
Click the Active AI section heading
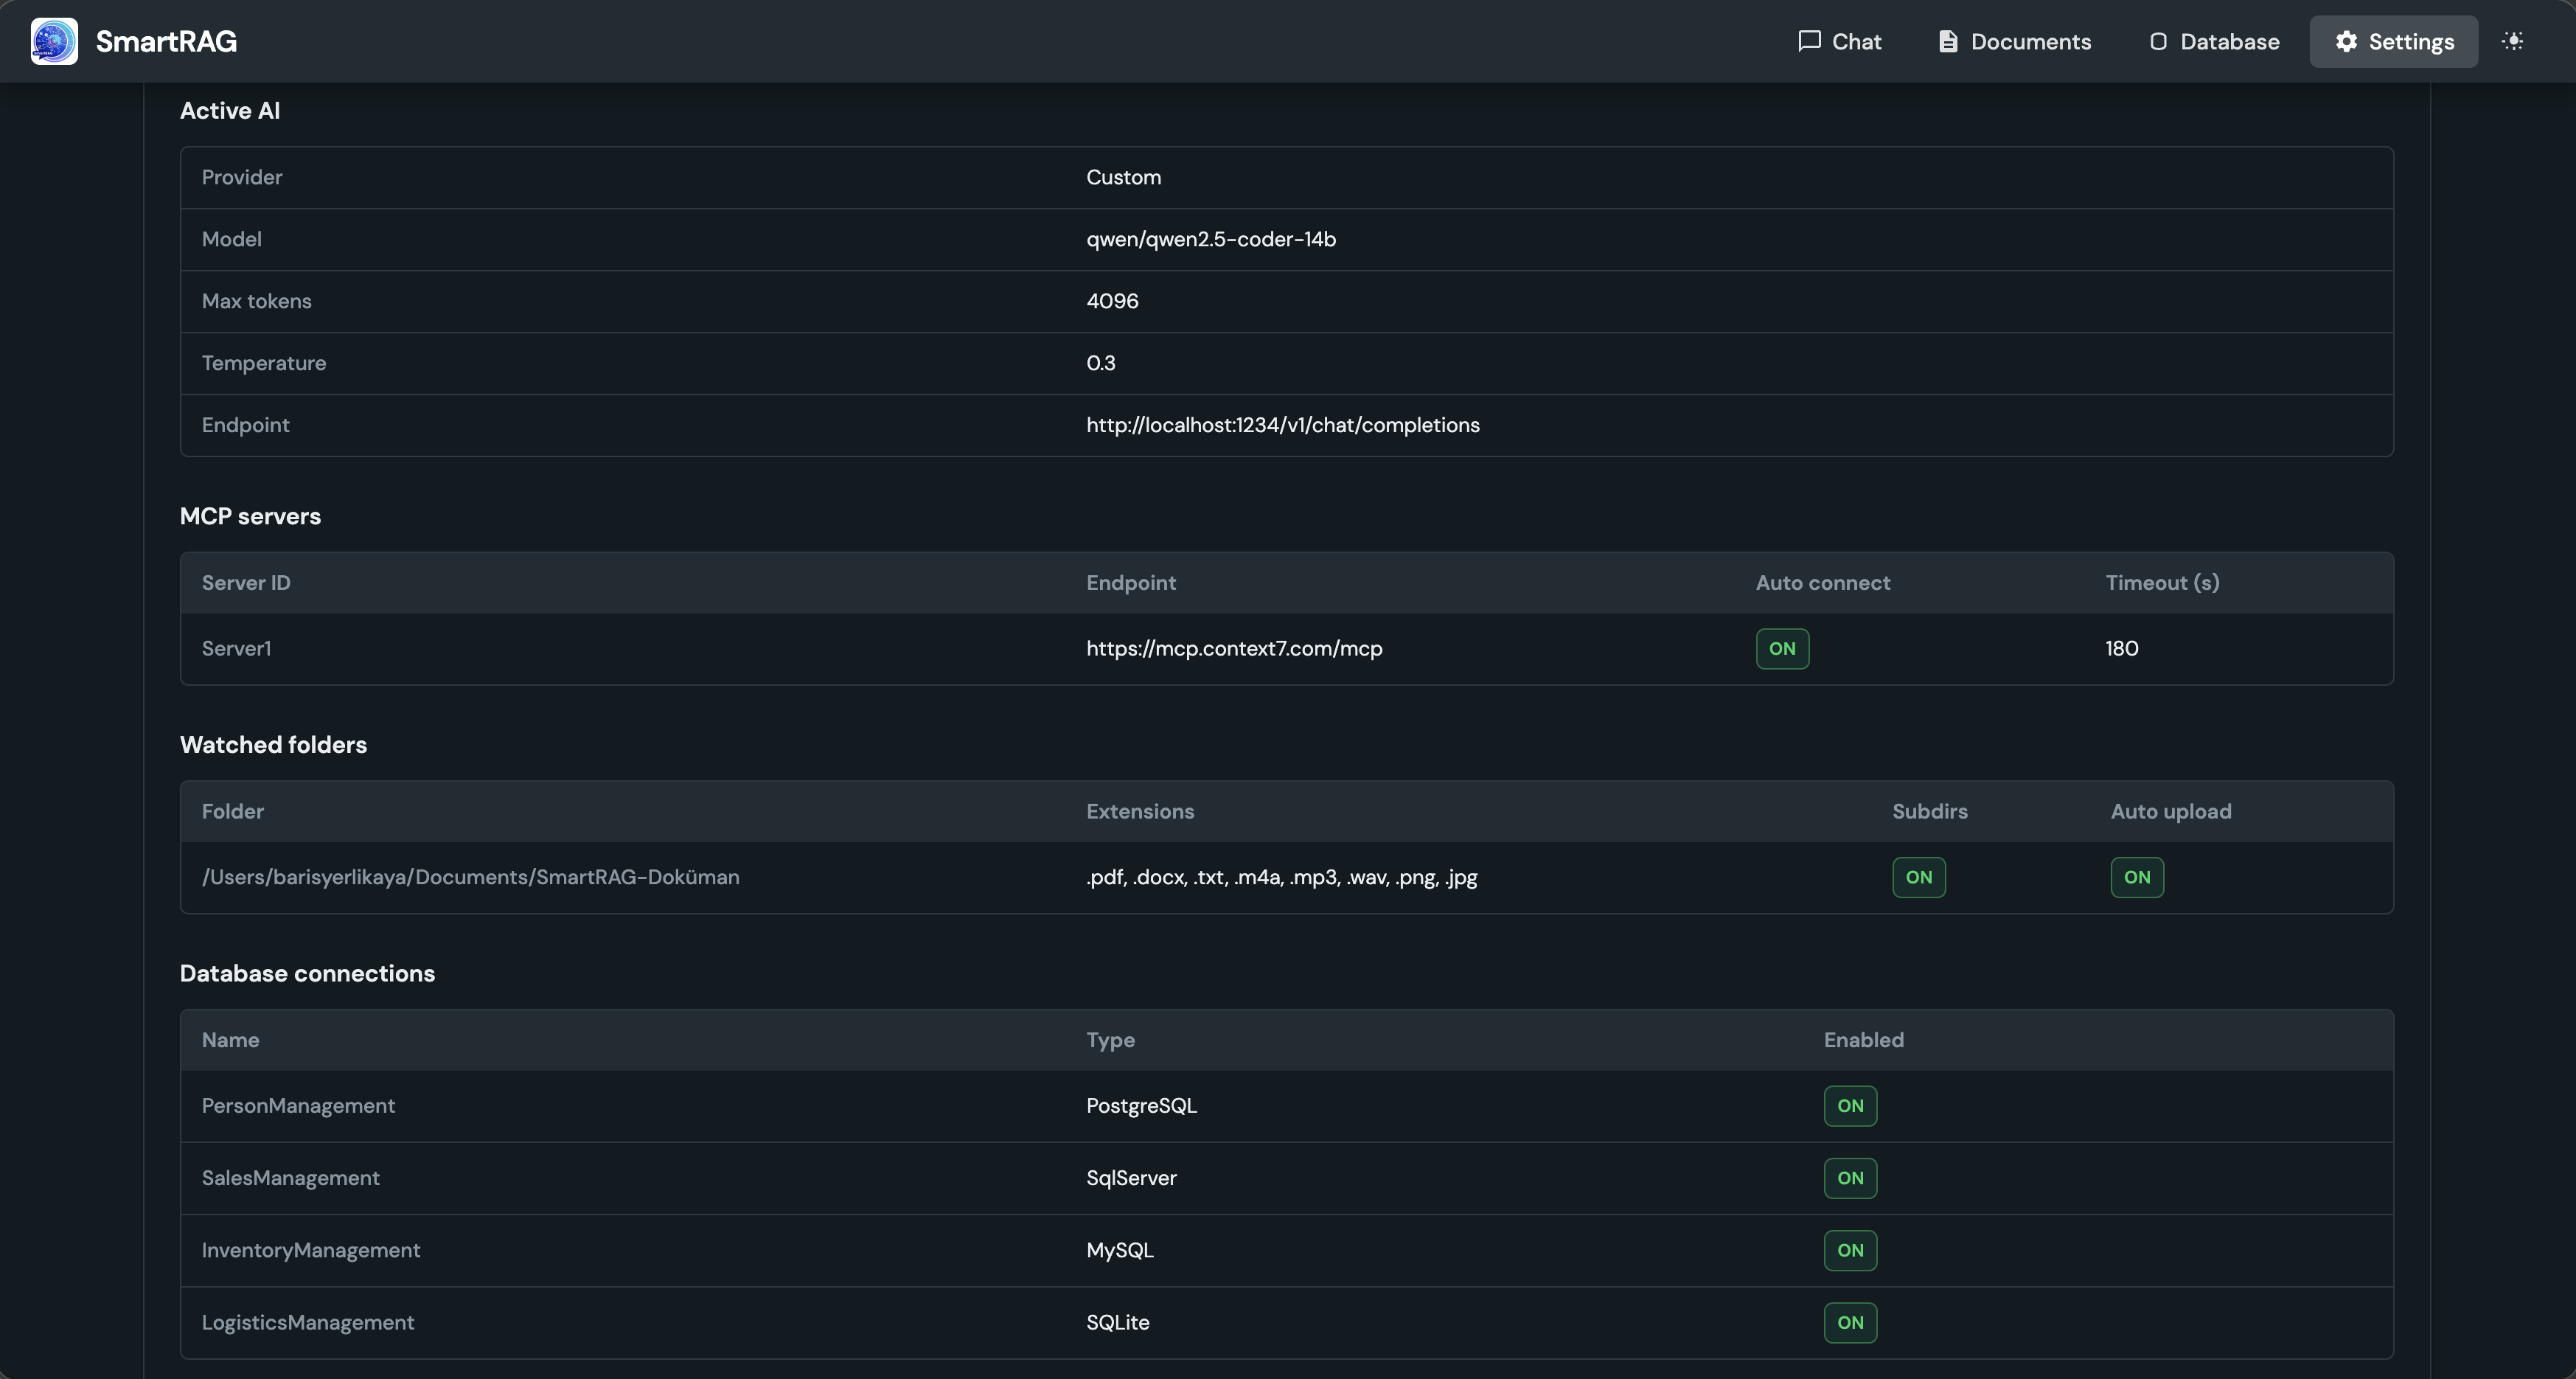[230, 111]
